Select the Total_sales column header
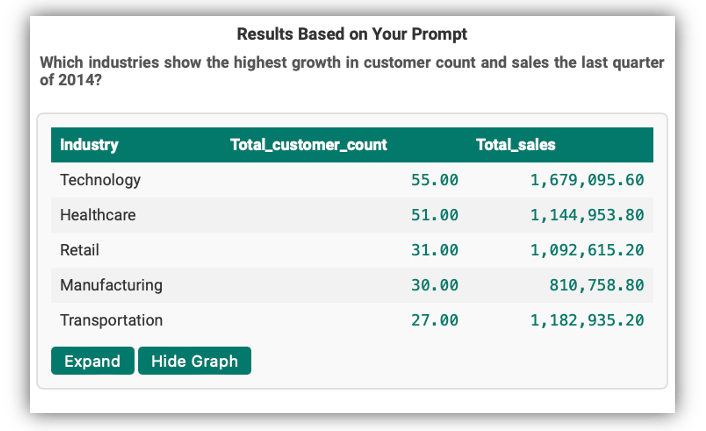706x431 pixels. 516,145
